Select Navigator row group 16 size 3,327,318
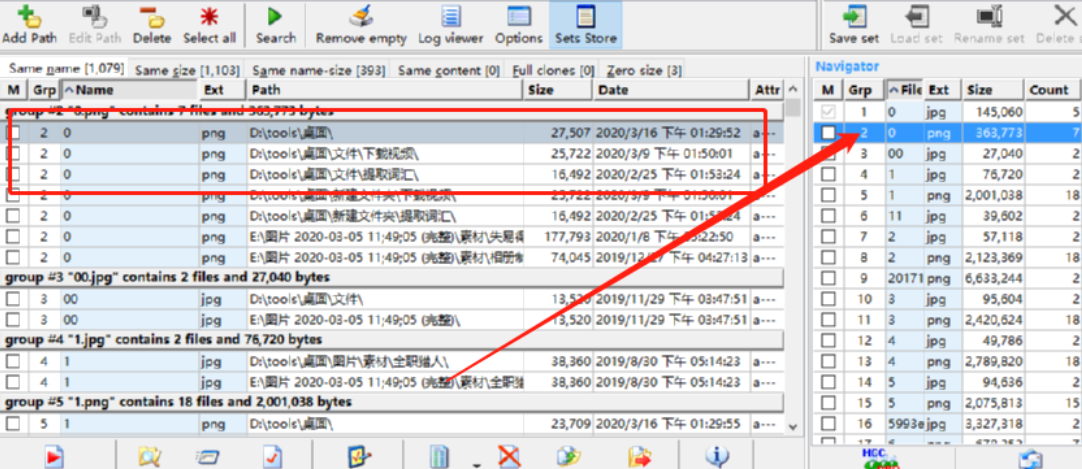This screenshot has width=1082, height=469. 947,423
